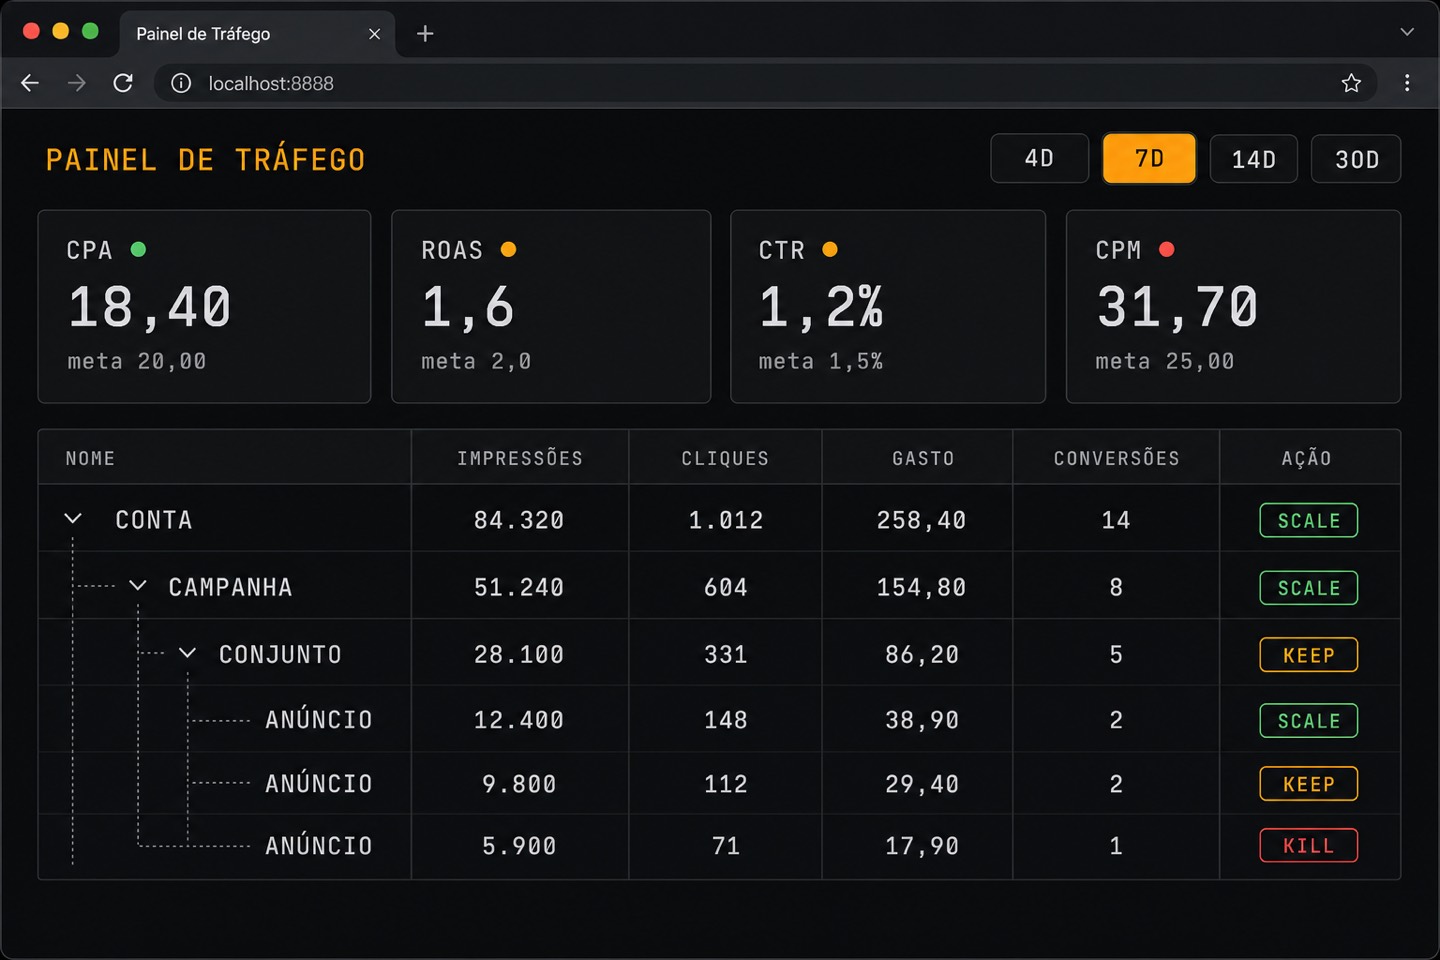The width and height of the screenshot is (1440, 960).
Task: Collapse the CAMPANHA row chevron
Action: tap(138, 585)
